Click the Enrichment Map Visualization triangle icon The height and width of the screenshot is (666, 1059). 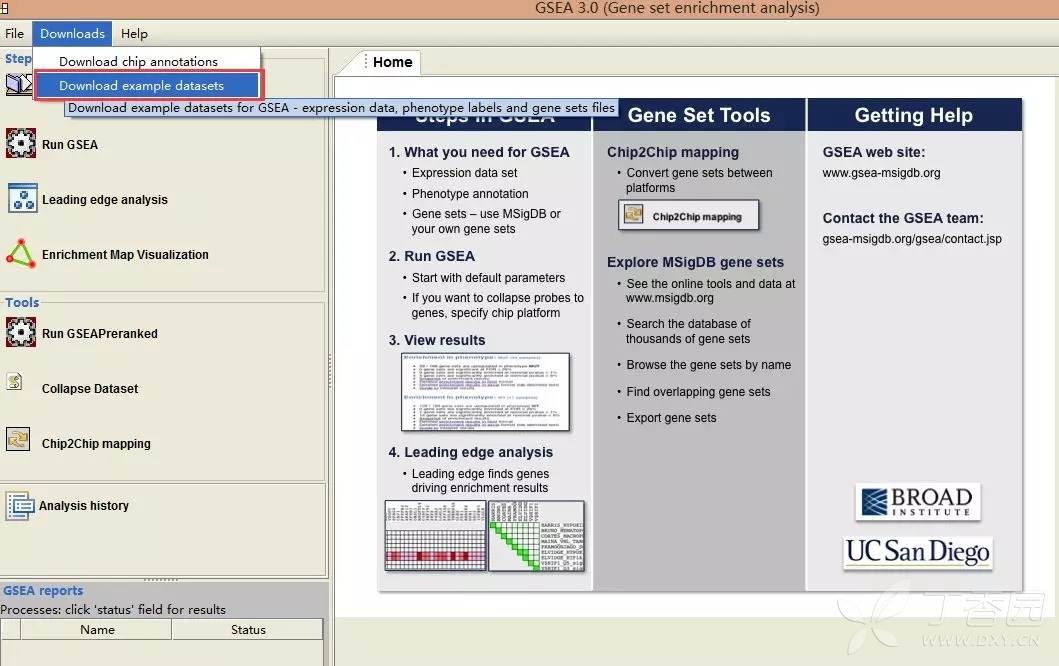pyautogui.click(x=21, y=254)
